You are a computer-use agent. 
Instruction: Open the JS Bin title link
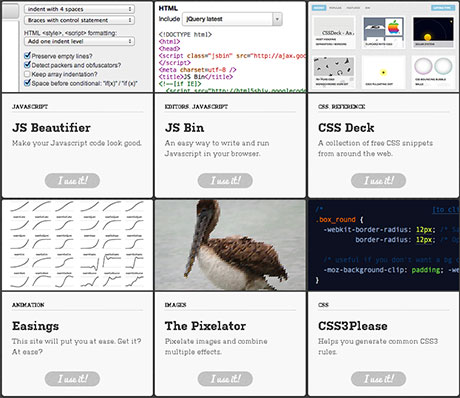click(184, 128)
